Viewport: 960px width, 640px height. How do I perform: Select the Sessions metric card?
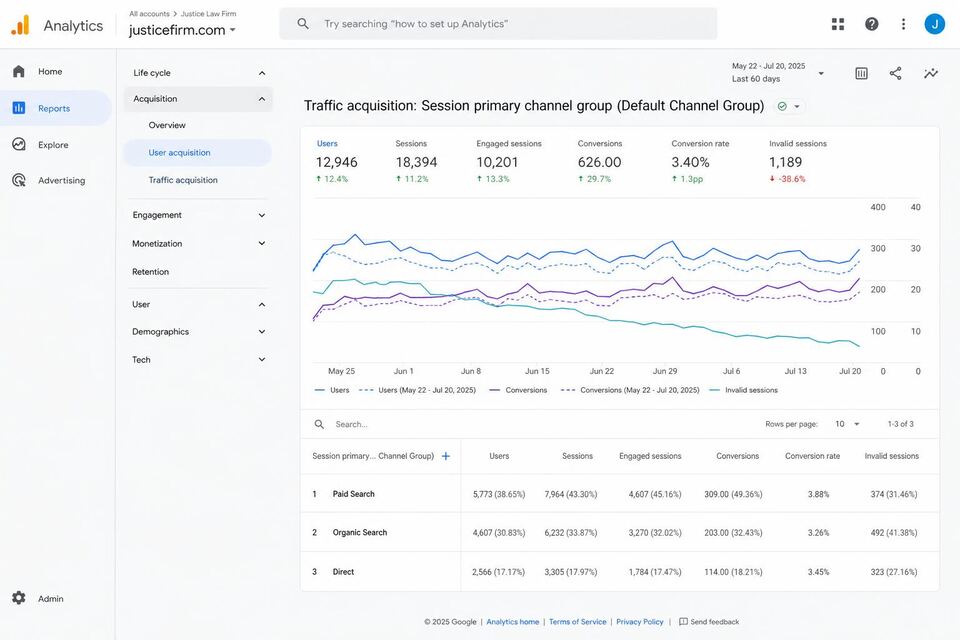[x=416, y=161]
